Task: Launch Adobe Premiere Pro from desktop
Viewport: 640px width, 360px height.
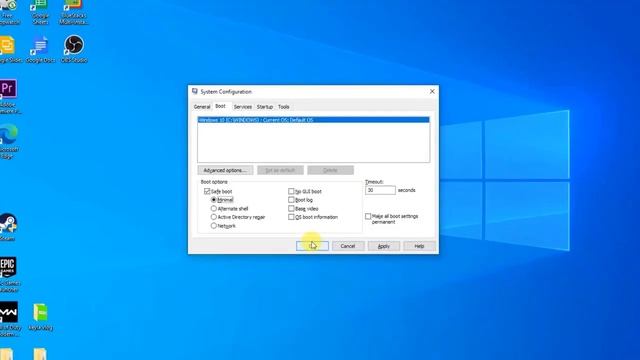Action: 9,96
